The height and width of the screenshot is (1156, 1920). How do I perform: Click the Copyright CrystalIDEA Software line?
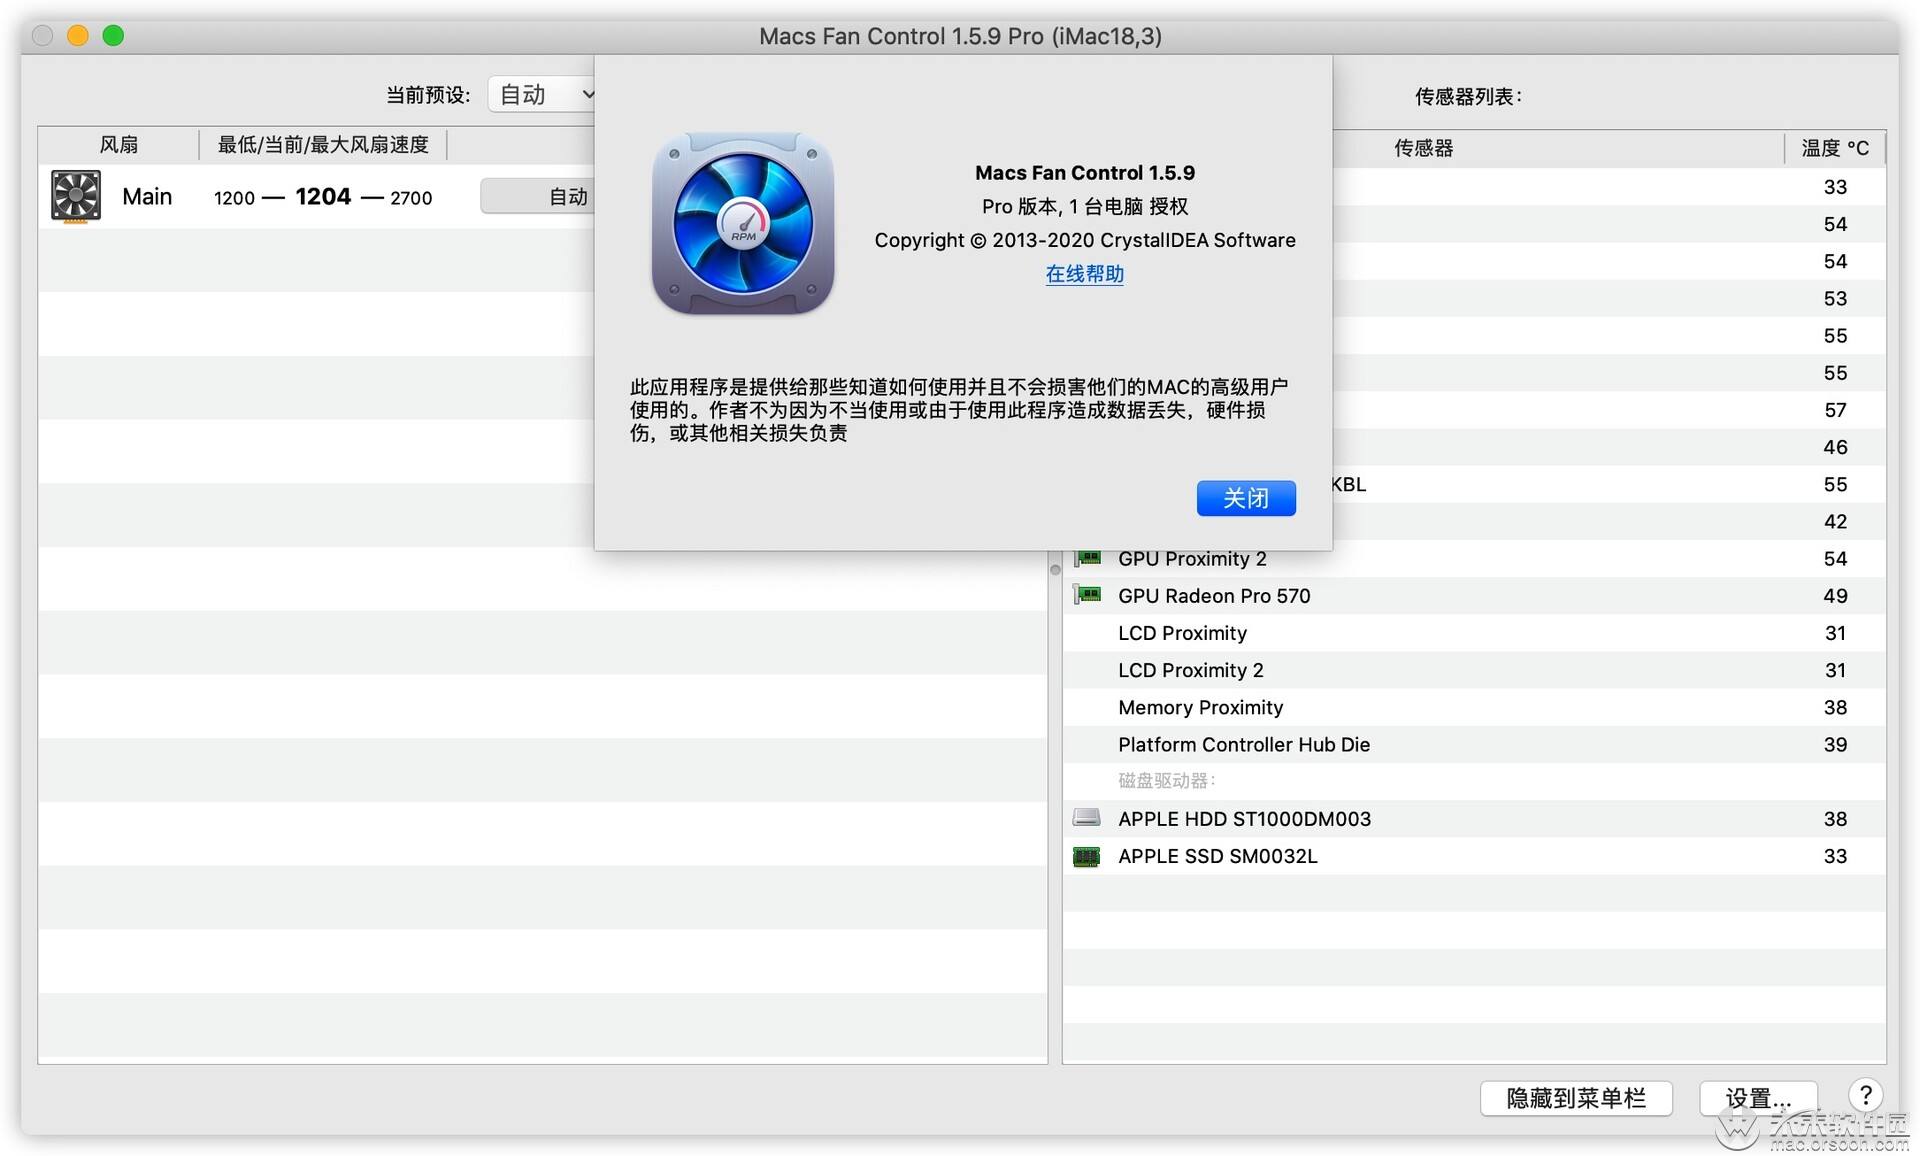[x=1085, y=240]
